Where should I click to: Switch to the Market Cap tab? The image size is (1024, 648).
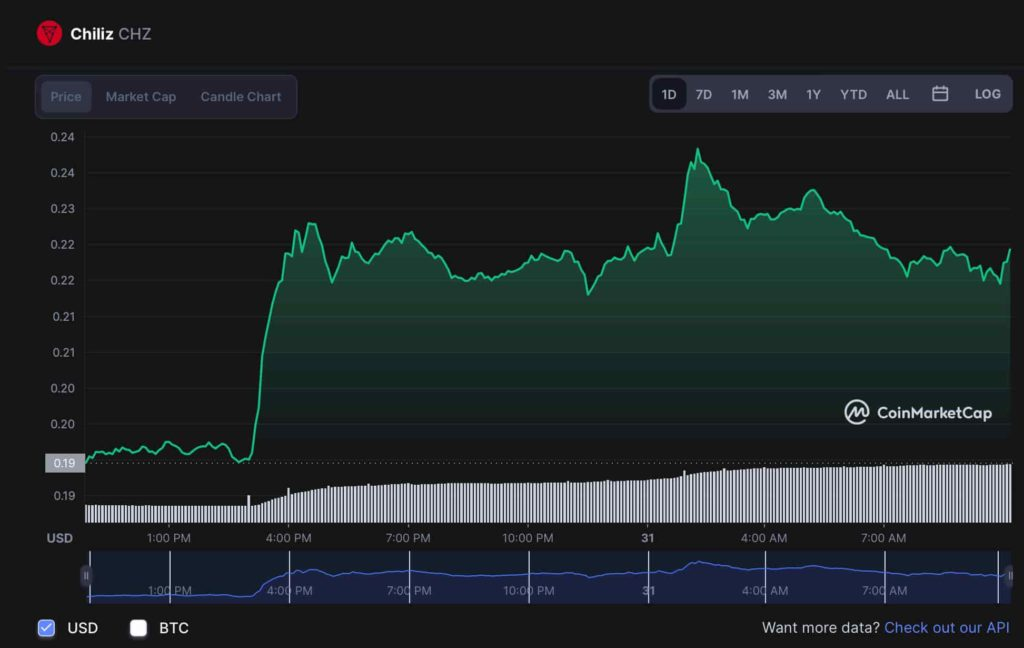(x=141, y=97)
